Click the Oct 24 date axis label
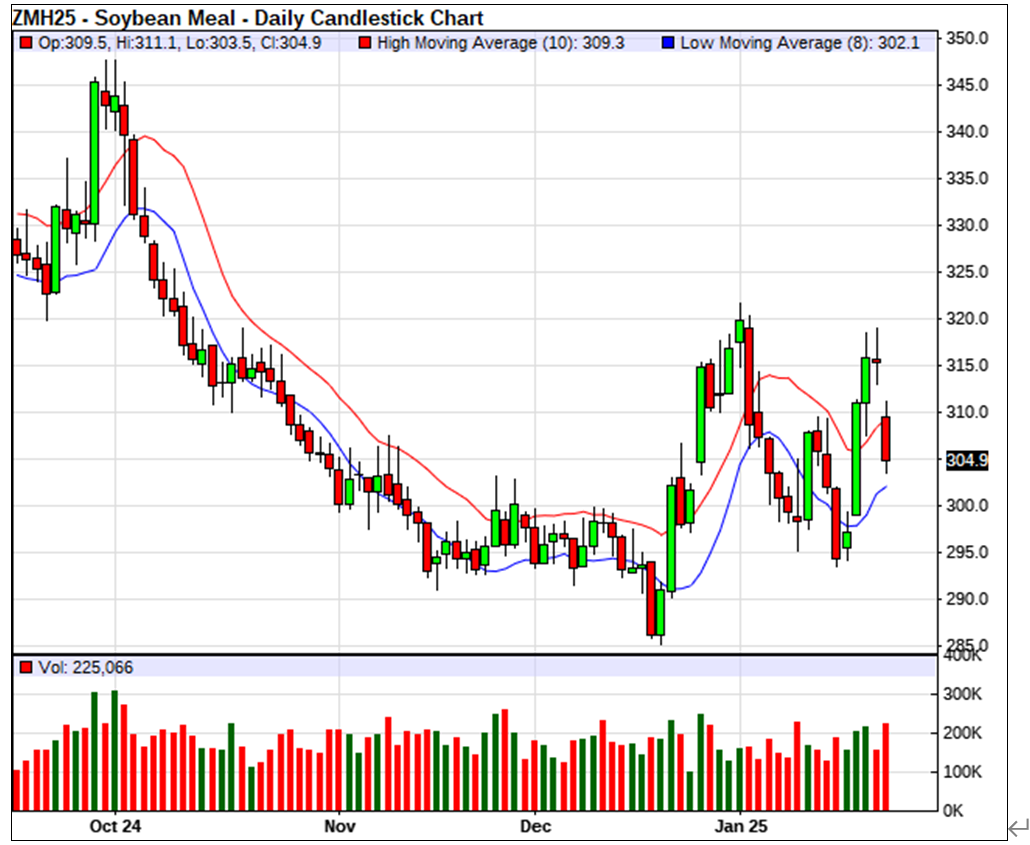This screenshot has height=845, width=1030. (115, 826)
